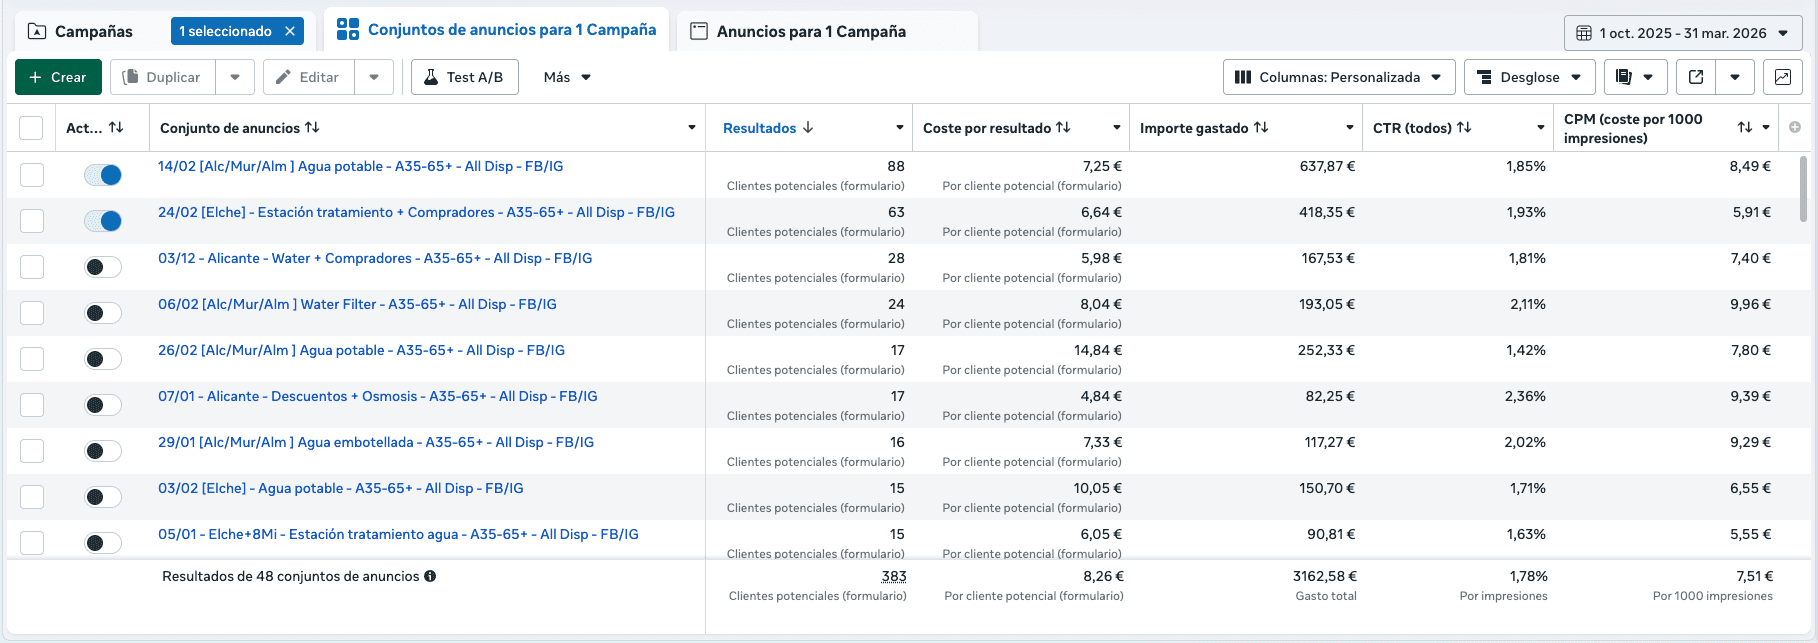The image size is (1818, 643).
Task: Select checkbox for 24/02 Elche ad set
Action: (32, 221)
